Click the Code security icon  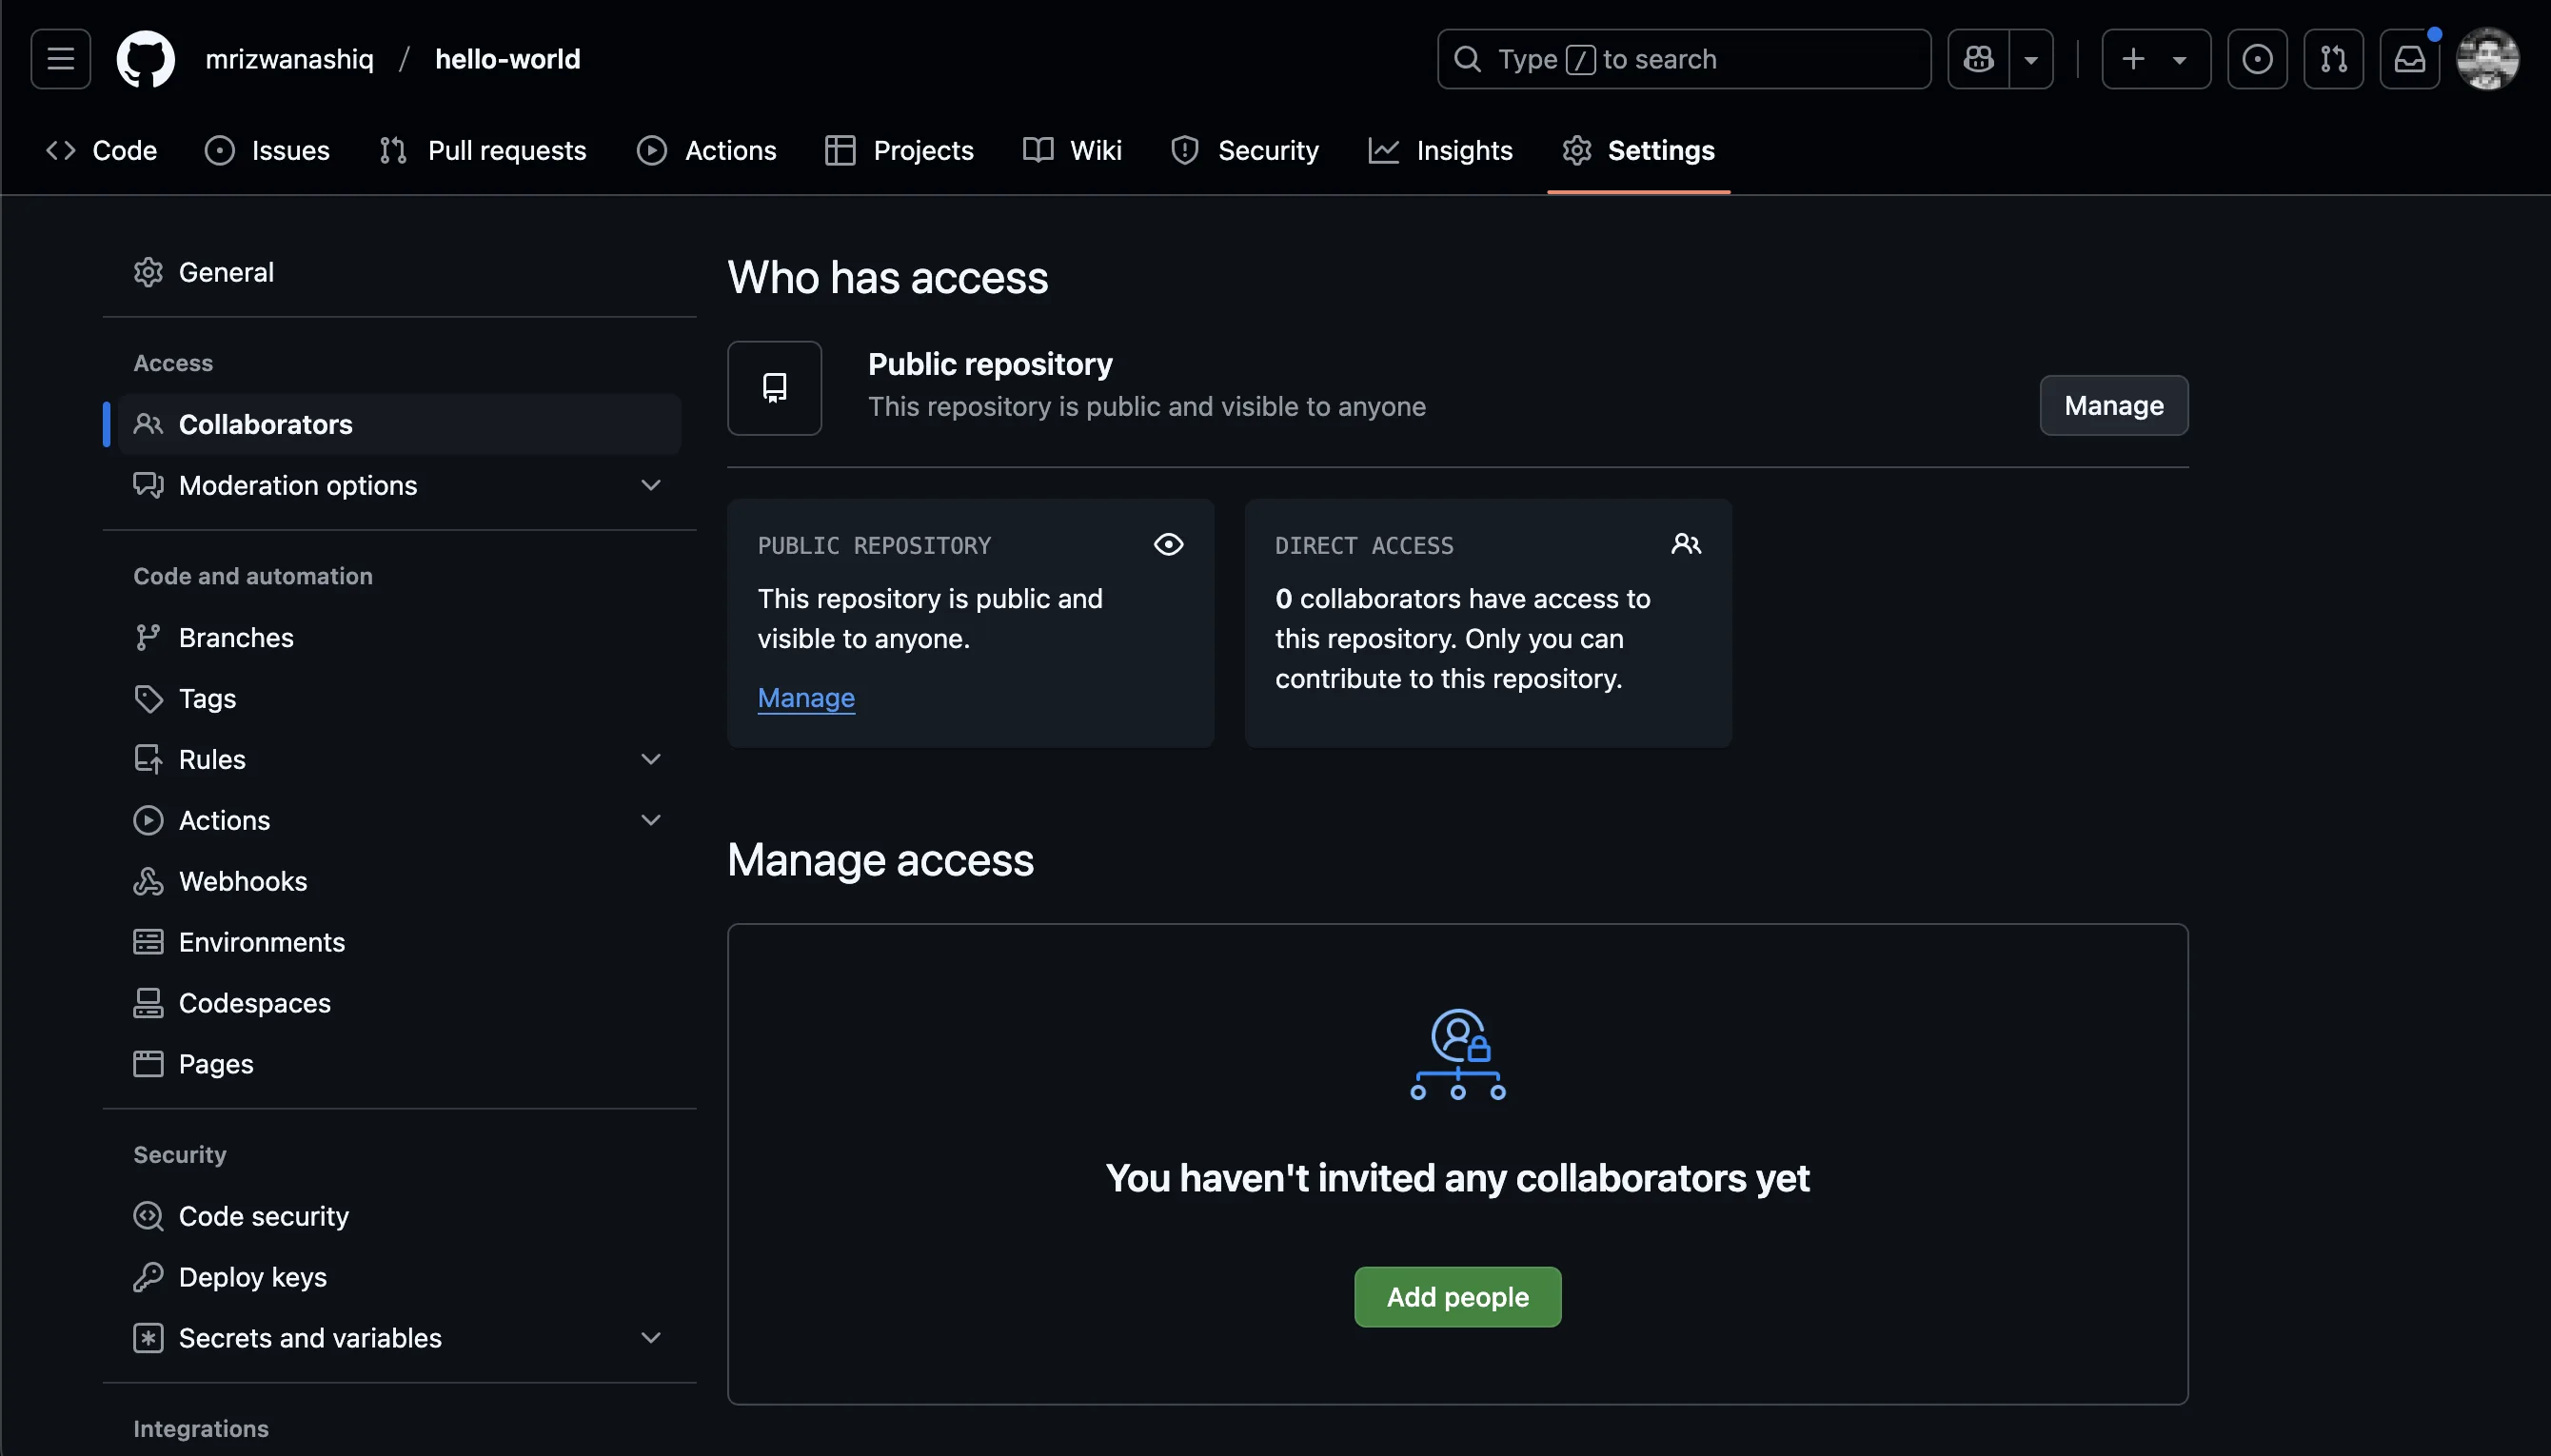coord(148,1216)
